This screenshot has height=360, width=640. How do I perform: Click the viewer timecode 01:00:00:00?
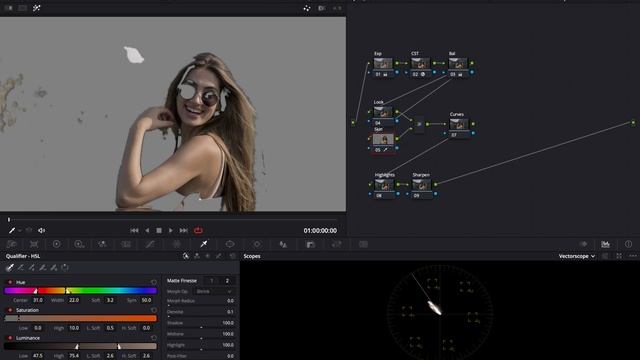pos(320,231)
